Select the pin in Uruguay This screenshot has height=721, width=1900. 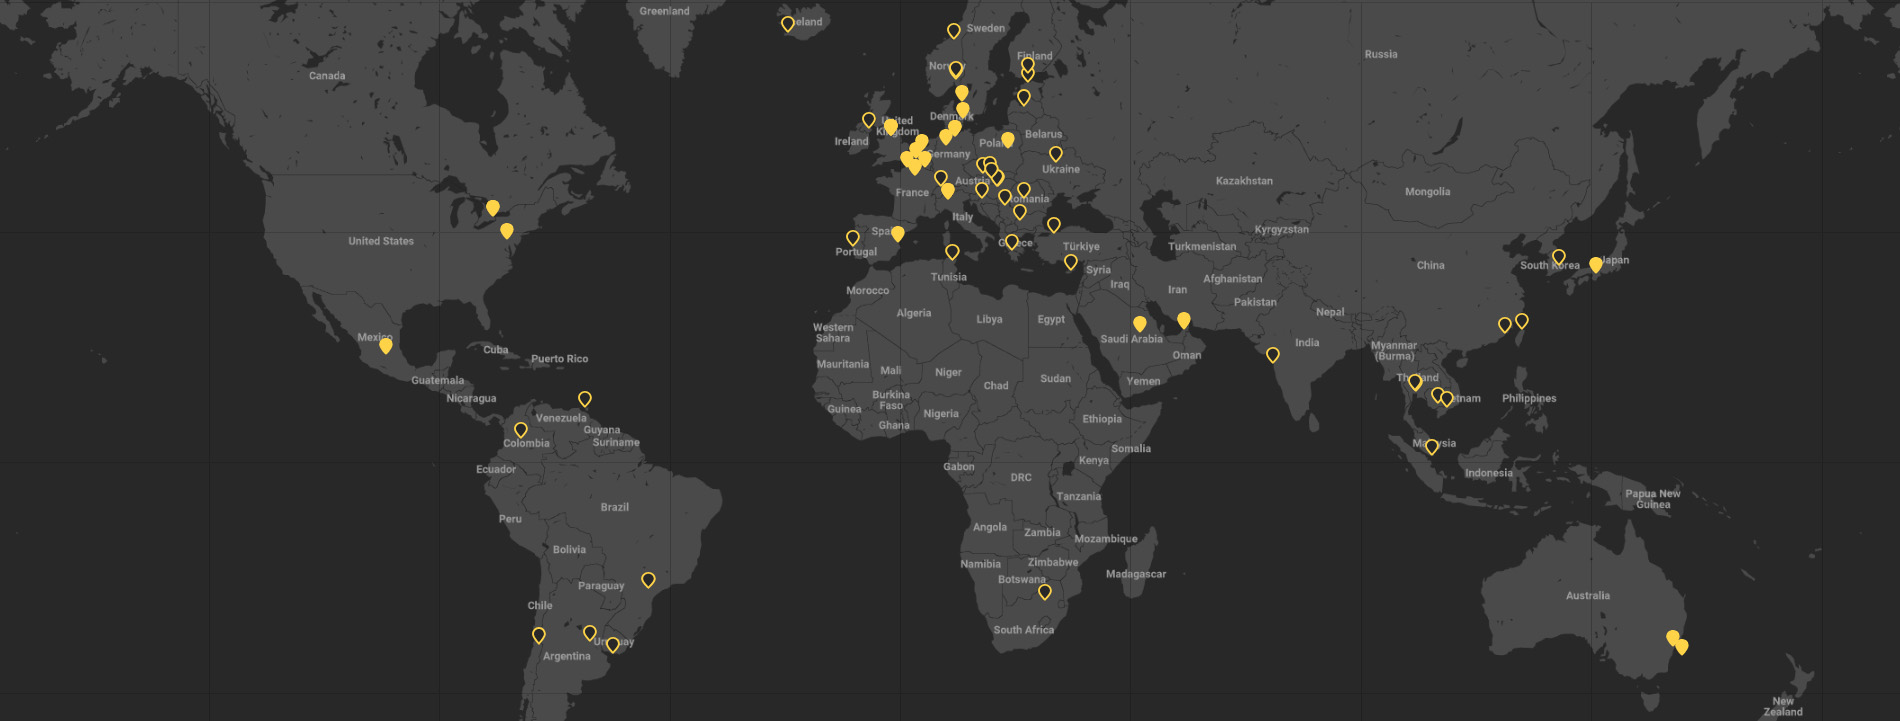[613, 645]
